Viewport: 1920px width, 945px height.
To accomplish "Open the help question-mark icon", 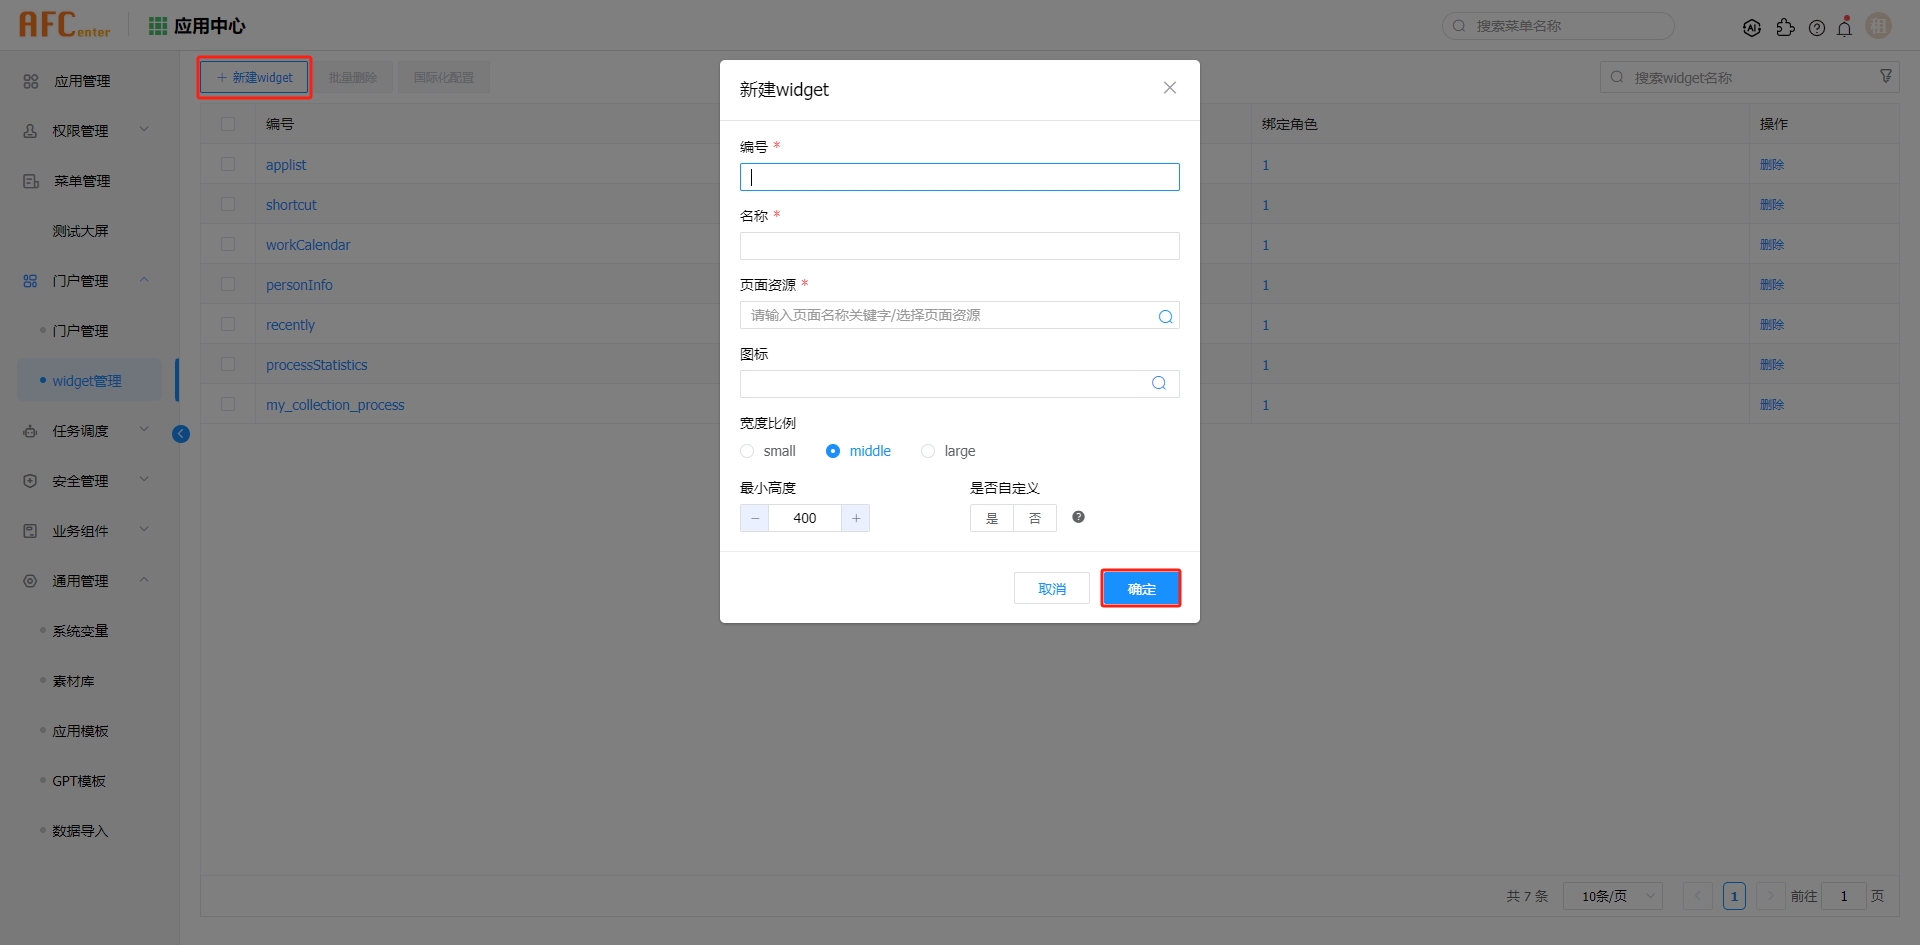I will (1818, 27).
